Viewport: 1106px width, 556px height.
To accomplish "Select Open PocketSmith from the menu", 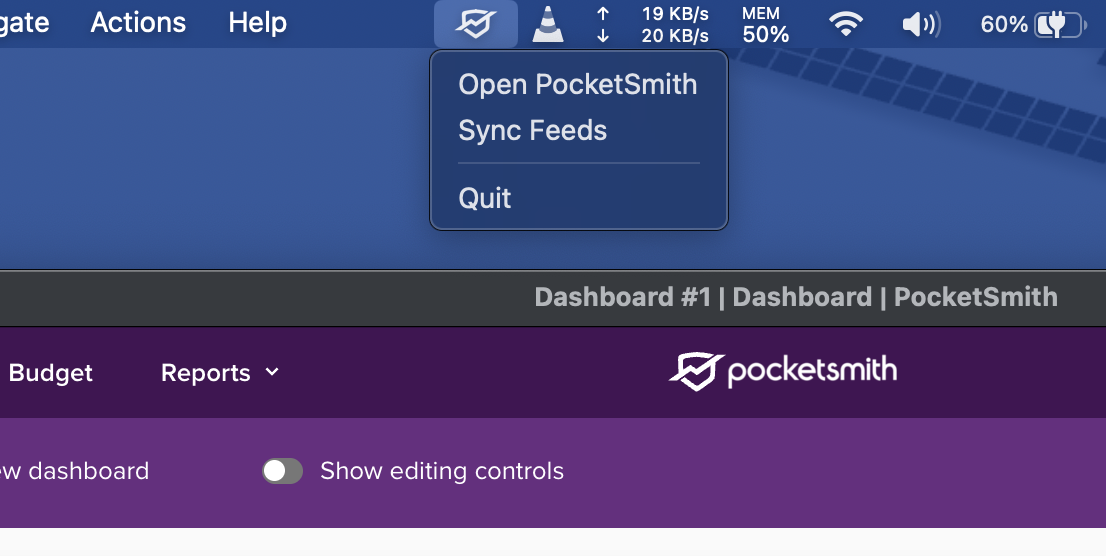I will point(577,85).
